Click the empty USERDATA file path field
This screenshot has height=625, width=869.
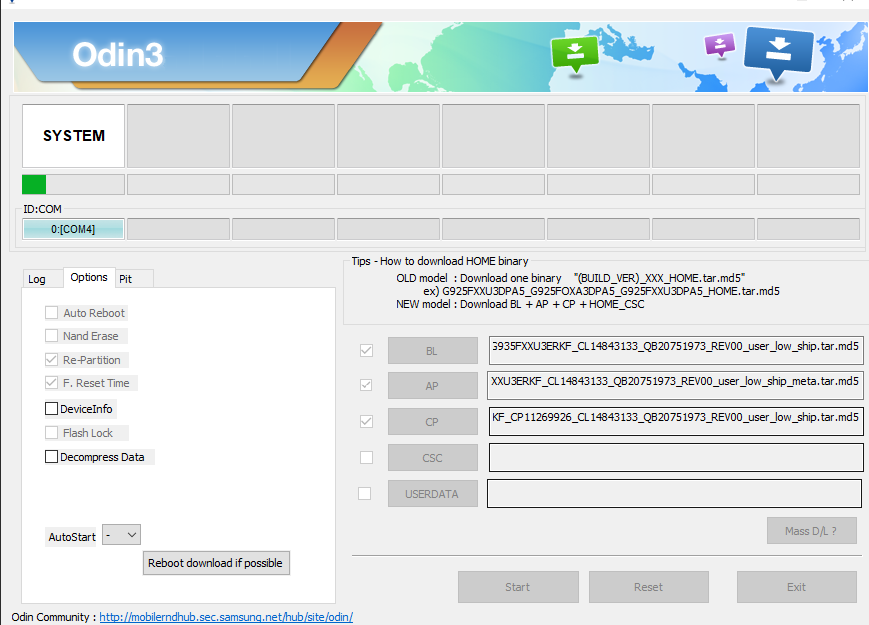click(674, 493)
